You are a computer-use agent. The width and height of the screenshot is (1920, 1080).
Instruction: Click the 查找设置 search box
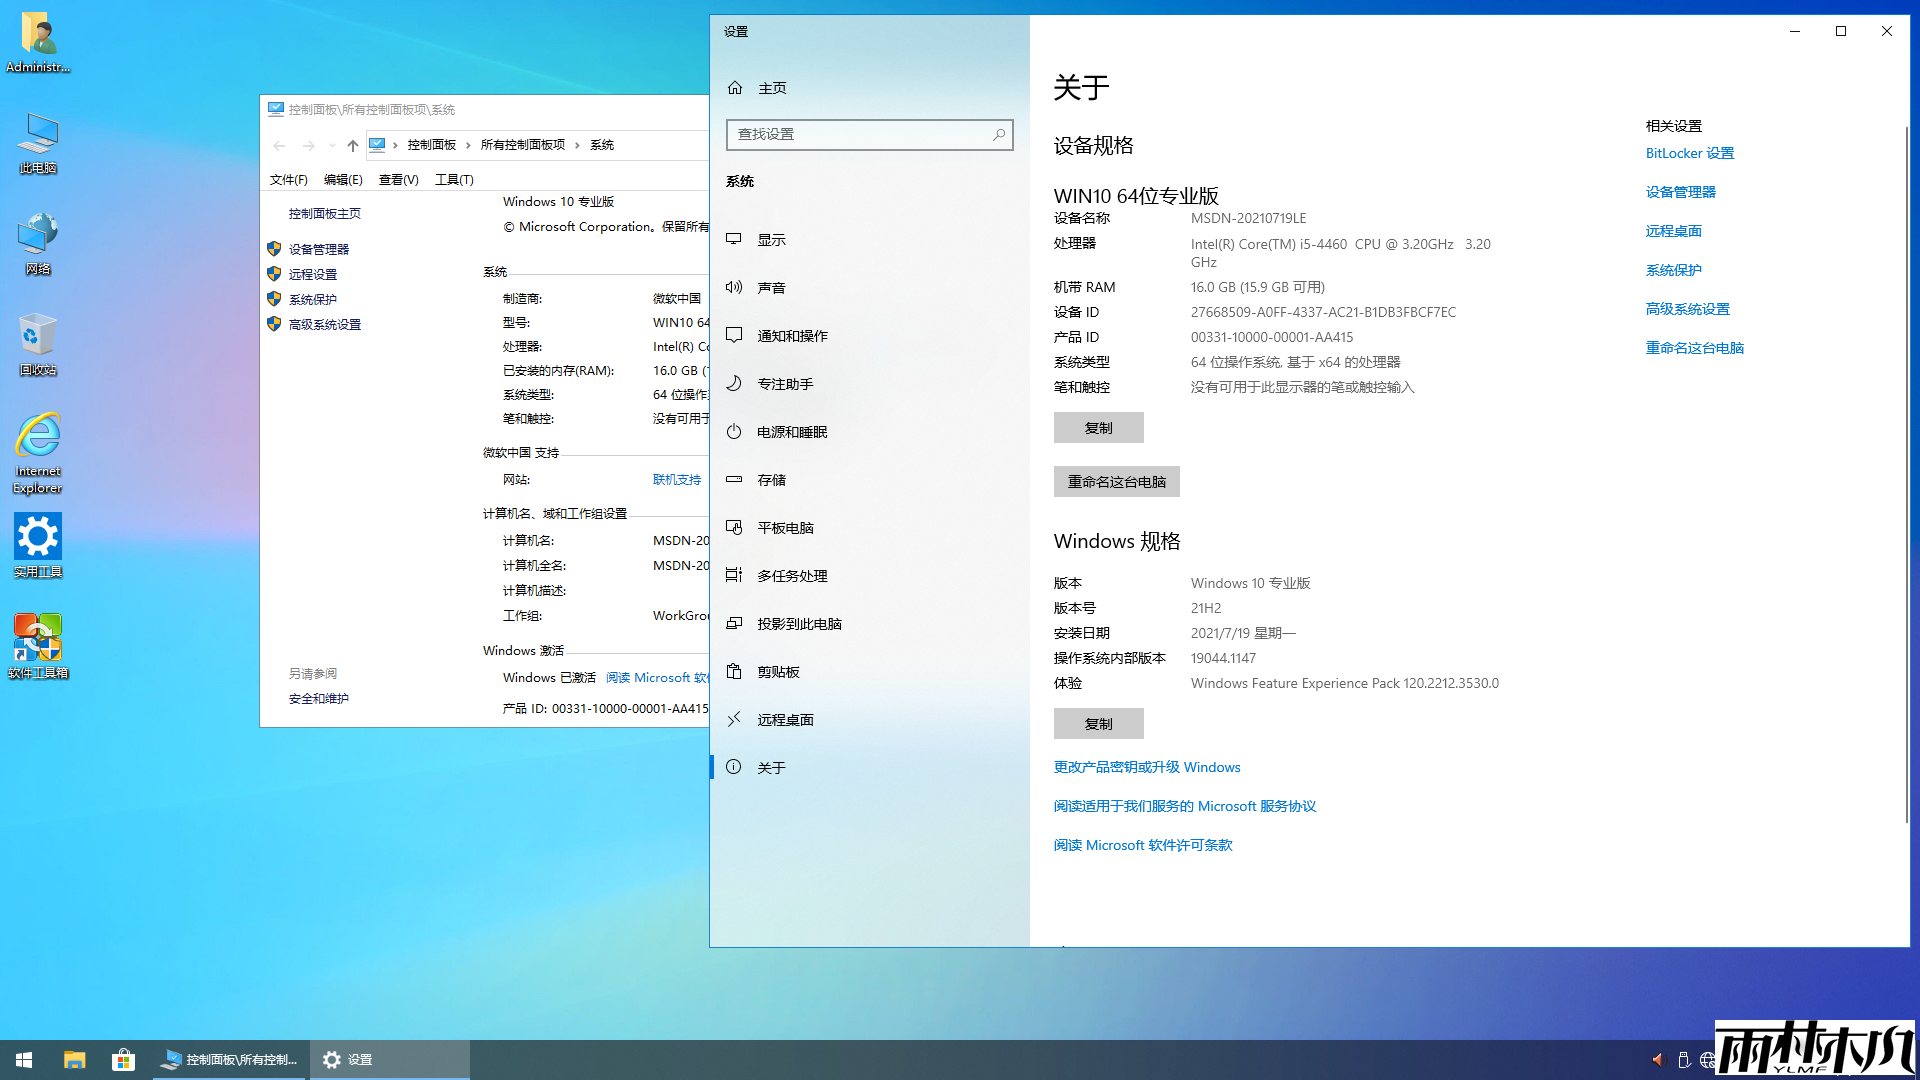[869, 134]
